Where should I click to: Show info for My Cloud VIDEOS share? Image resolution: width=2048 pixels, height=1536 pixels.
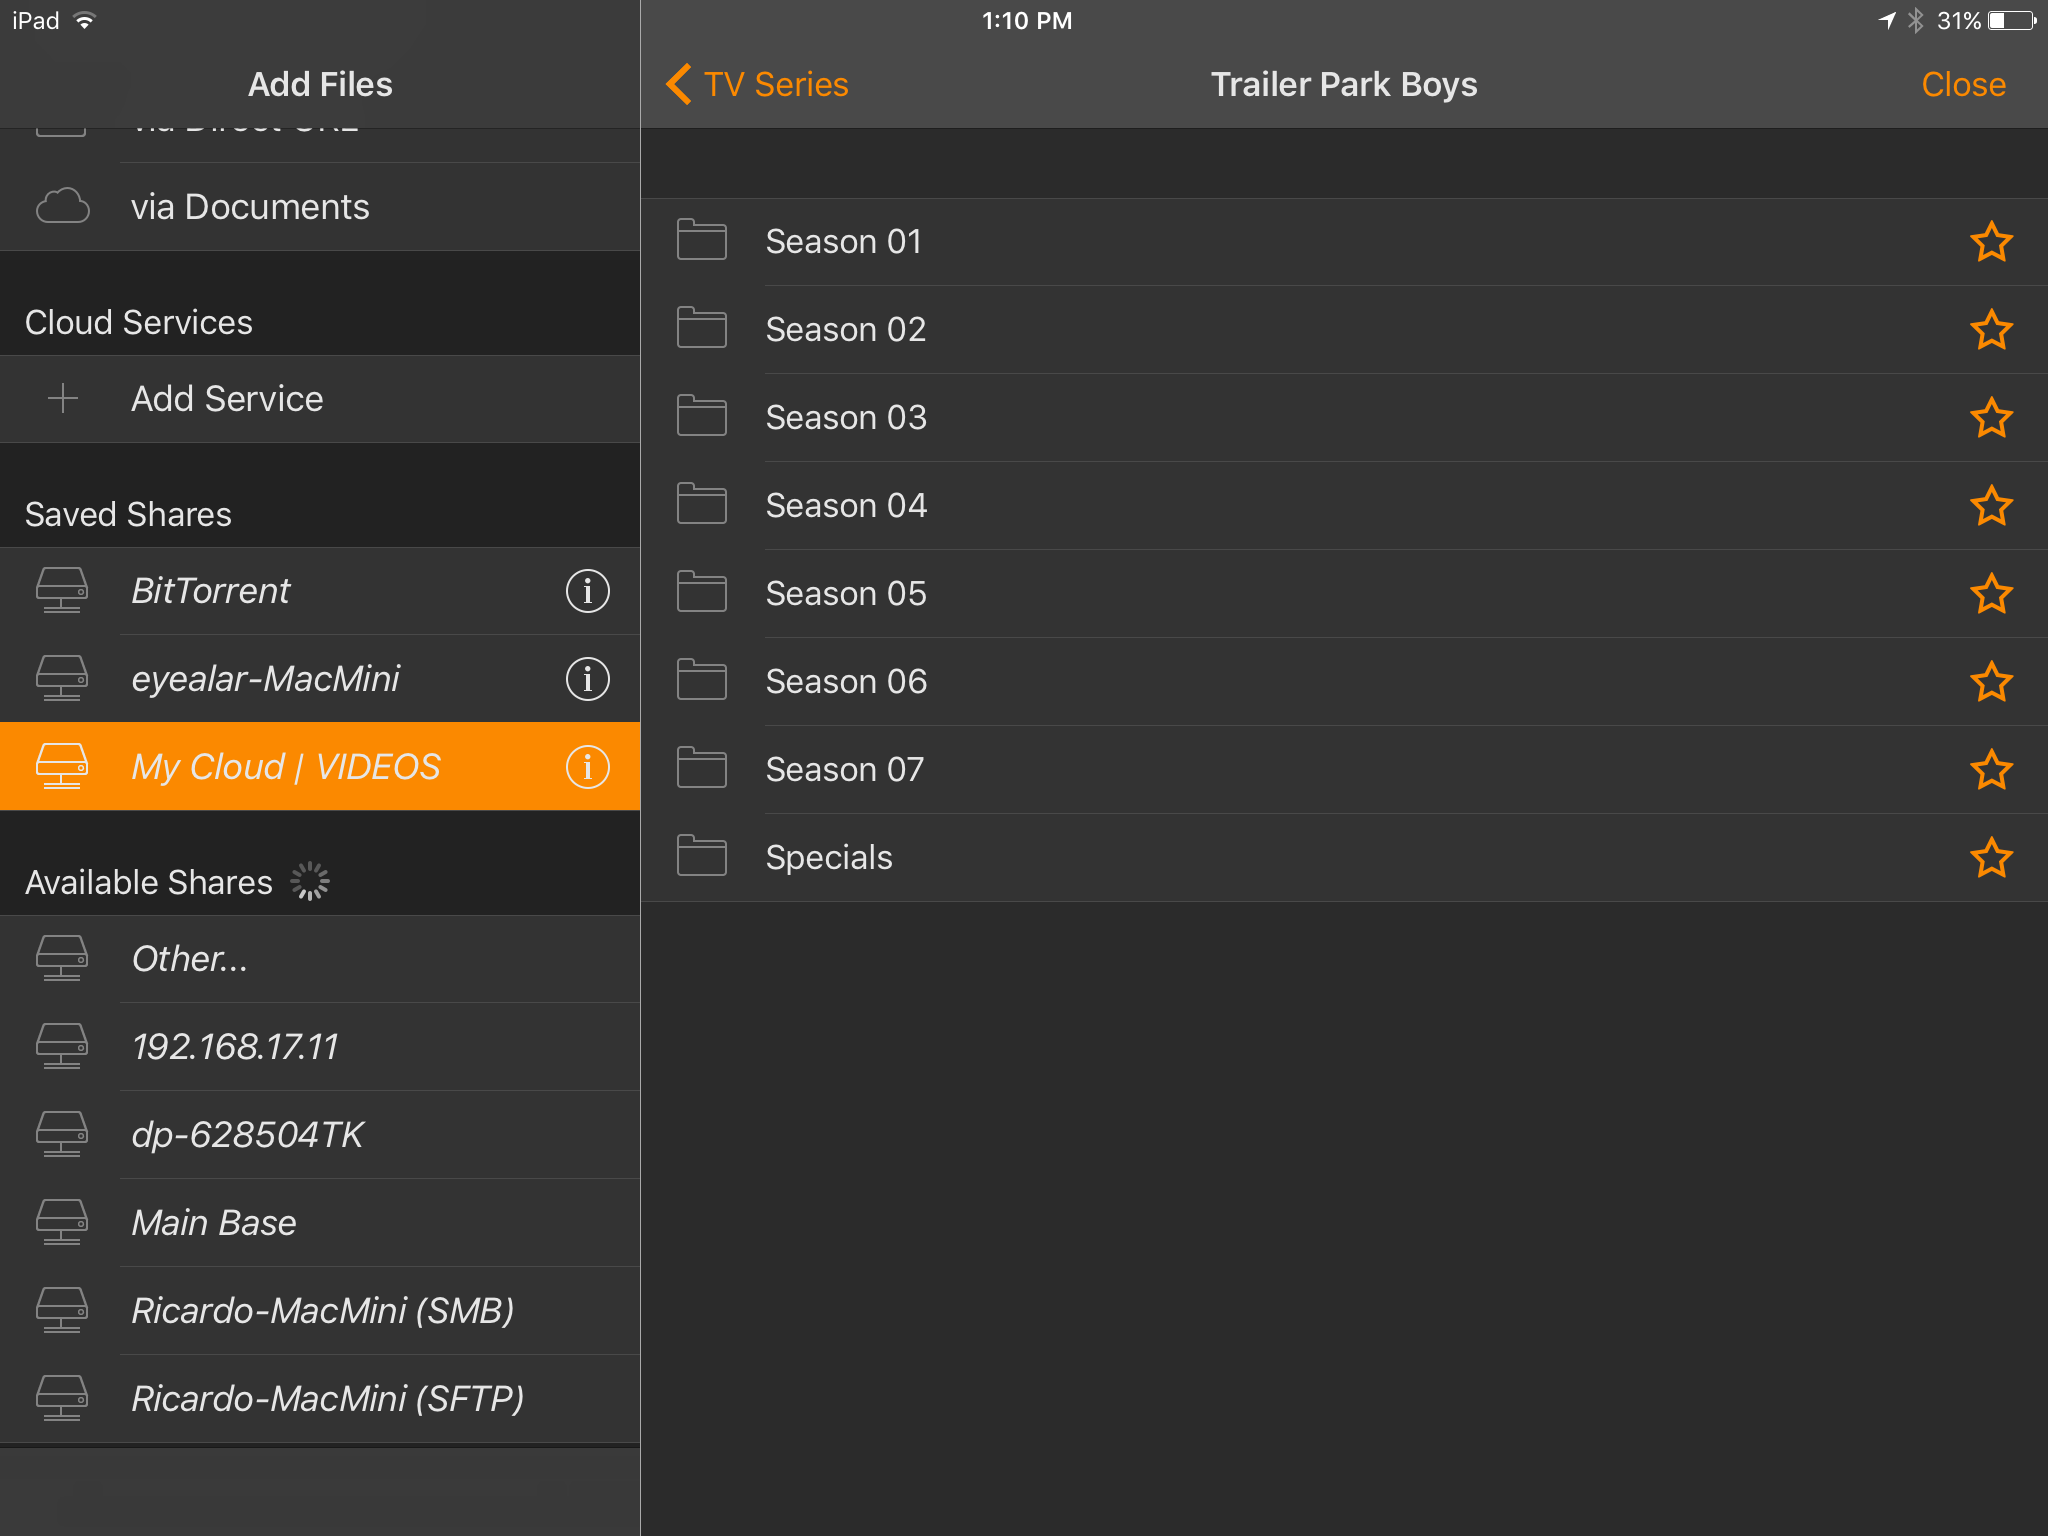pos(587,767)
